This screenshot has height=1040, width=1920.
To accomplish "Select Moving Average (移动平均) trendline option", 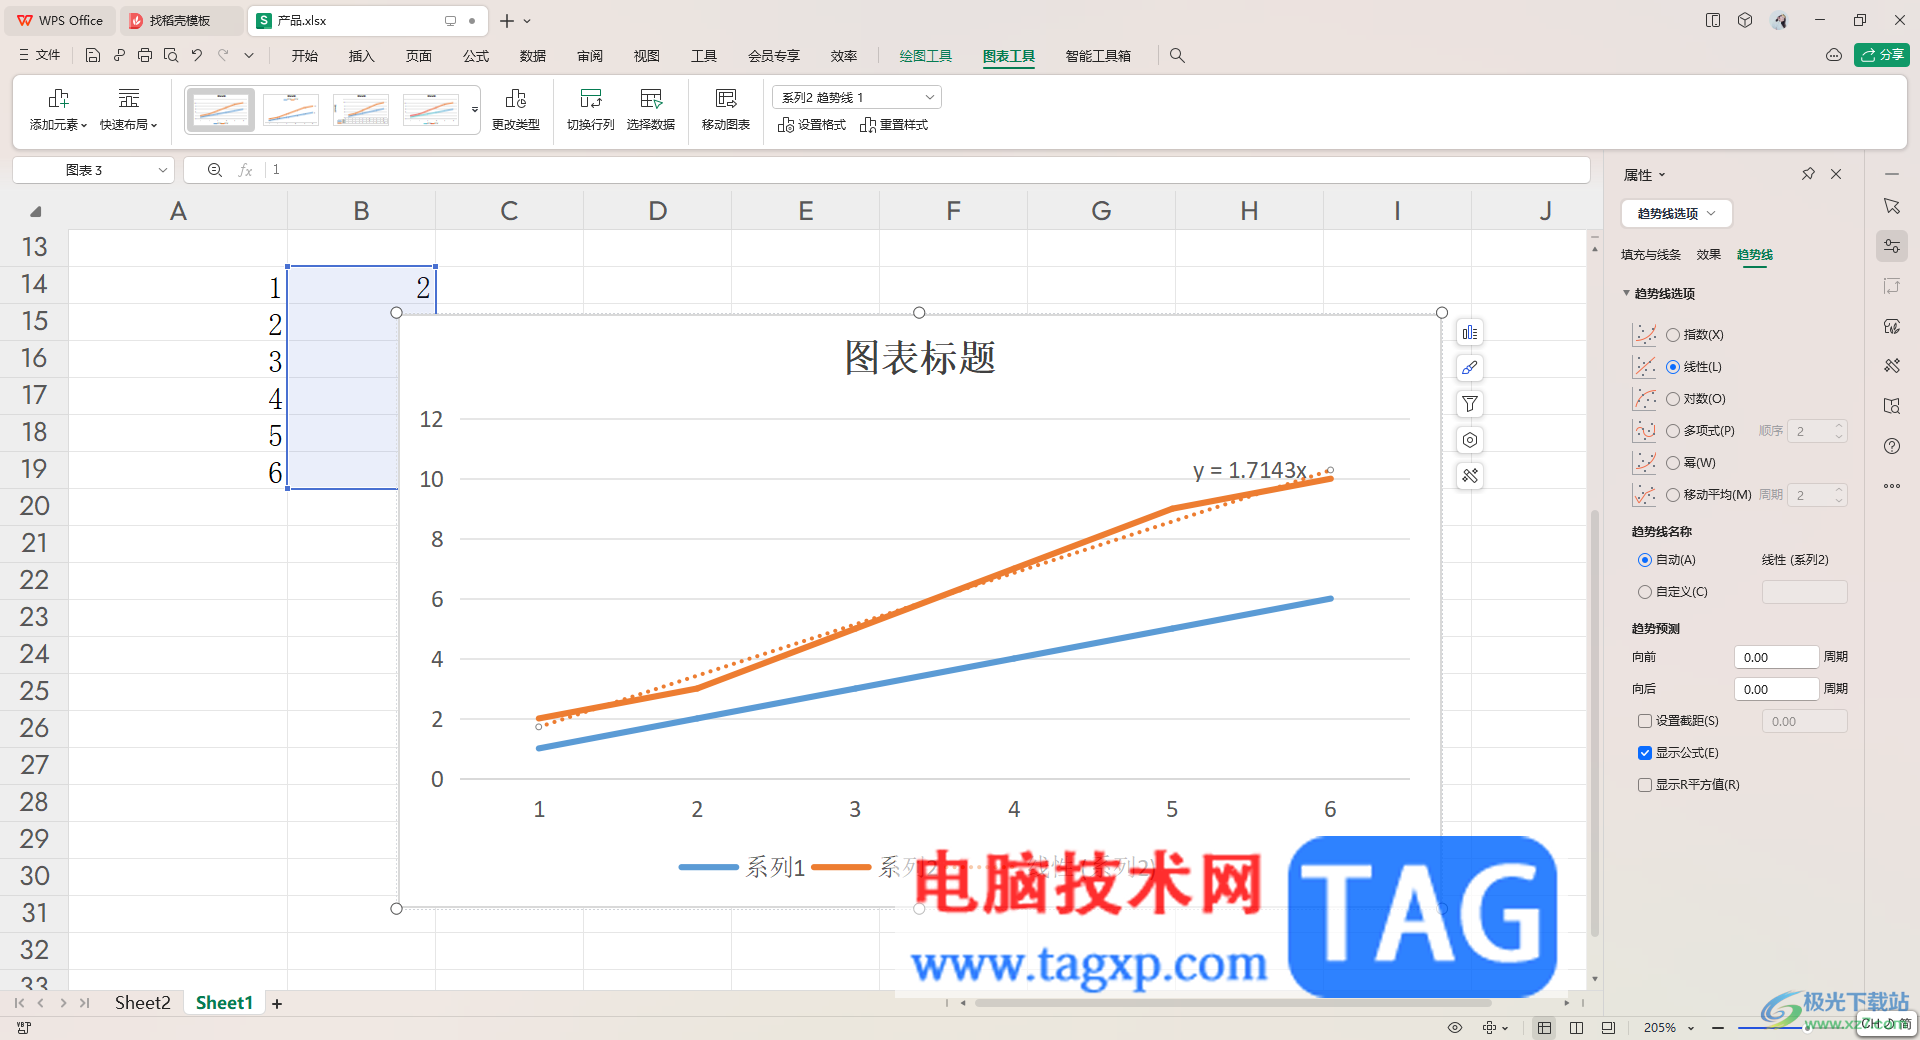I will pyautogui.click(x=1673, y=495).
